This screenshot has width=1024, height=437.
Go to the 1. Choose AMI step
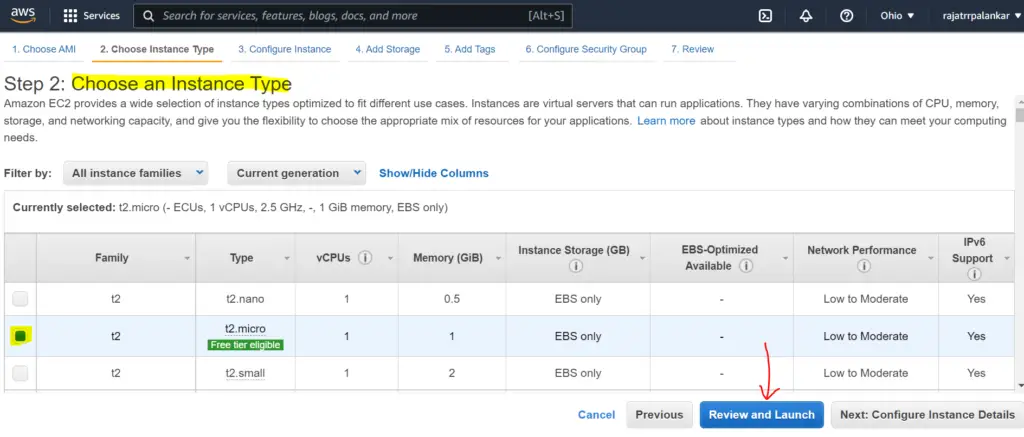click(44, 49)
